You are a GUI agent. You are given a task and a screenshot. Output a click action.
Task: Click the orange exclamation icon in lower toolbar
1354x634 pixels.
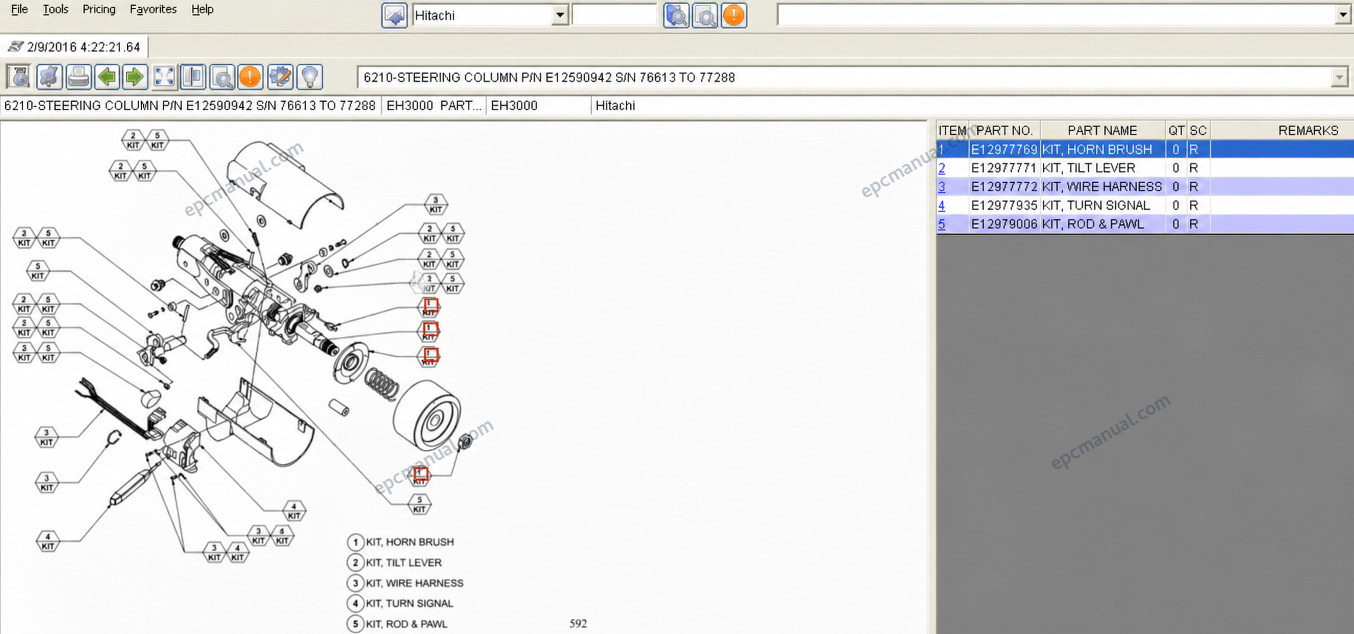250,77
